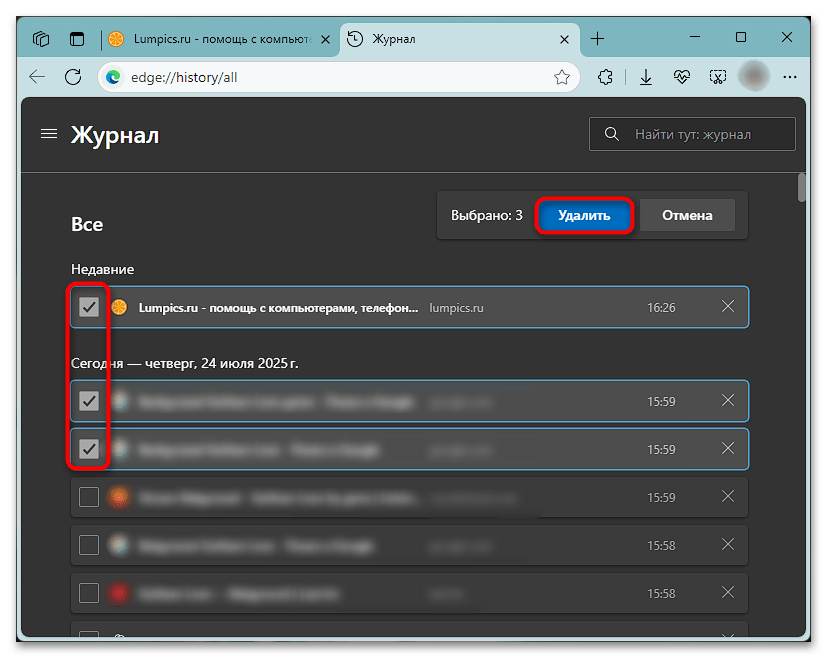Open the history hamburger menu
This screenshot has width=827, height=658.
point(49,133)
